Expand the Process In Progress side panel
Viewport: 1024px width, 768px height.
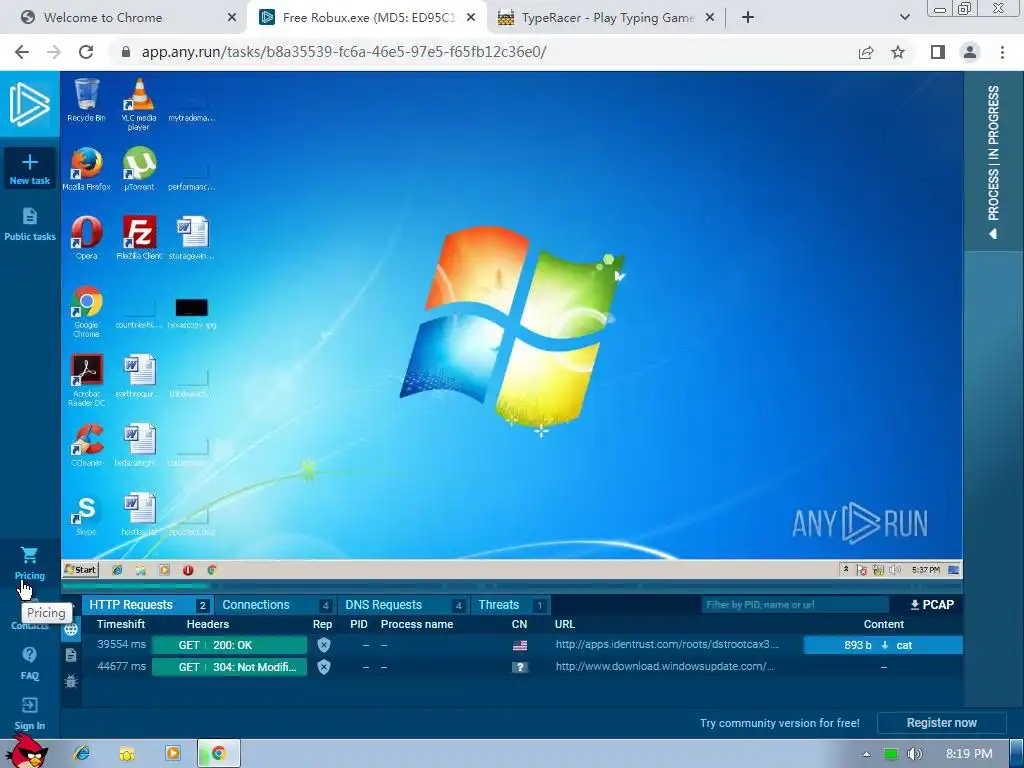(x=993, y=161)
